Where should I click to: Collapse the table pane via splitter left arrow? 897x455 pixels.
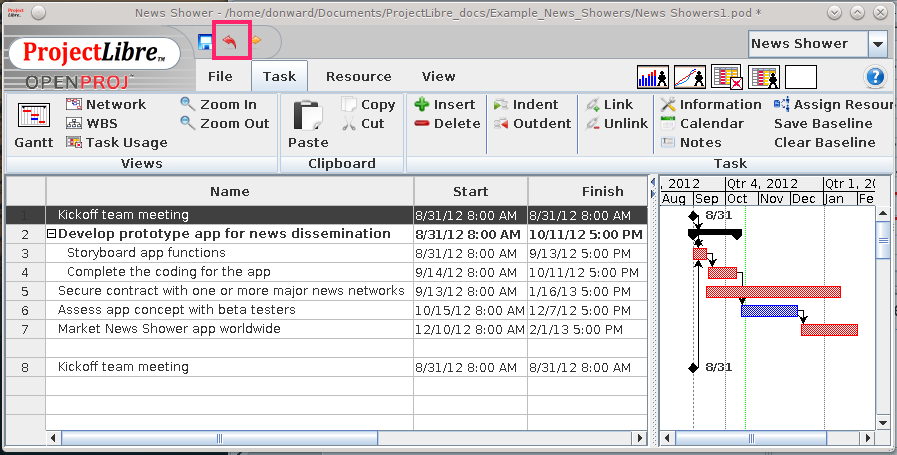tap(653, 183)
